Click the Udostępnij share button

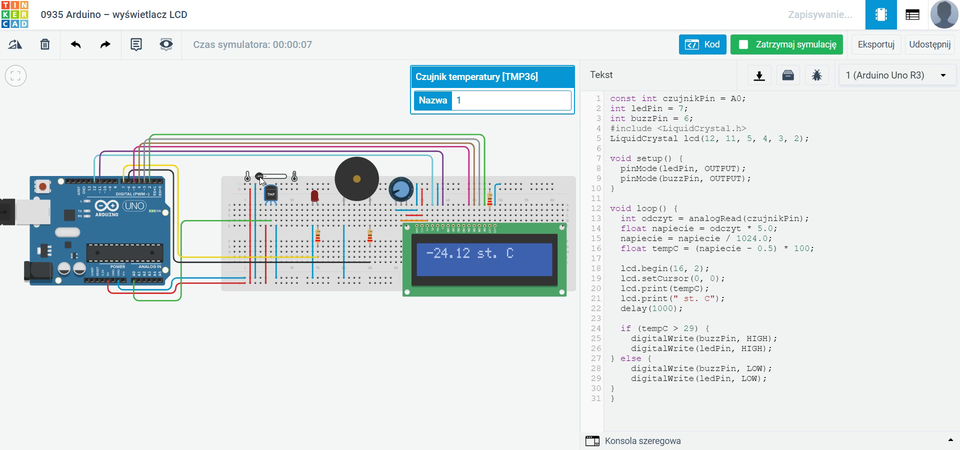[930, 45]
